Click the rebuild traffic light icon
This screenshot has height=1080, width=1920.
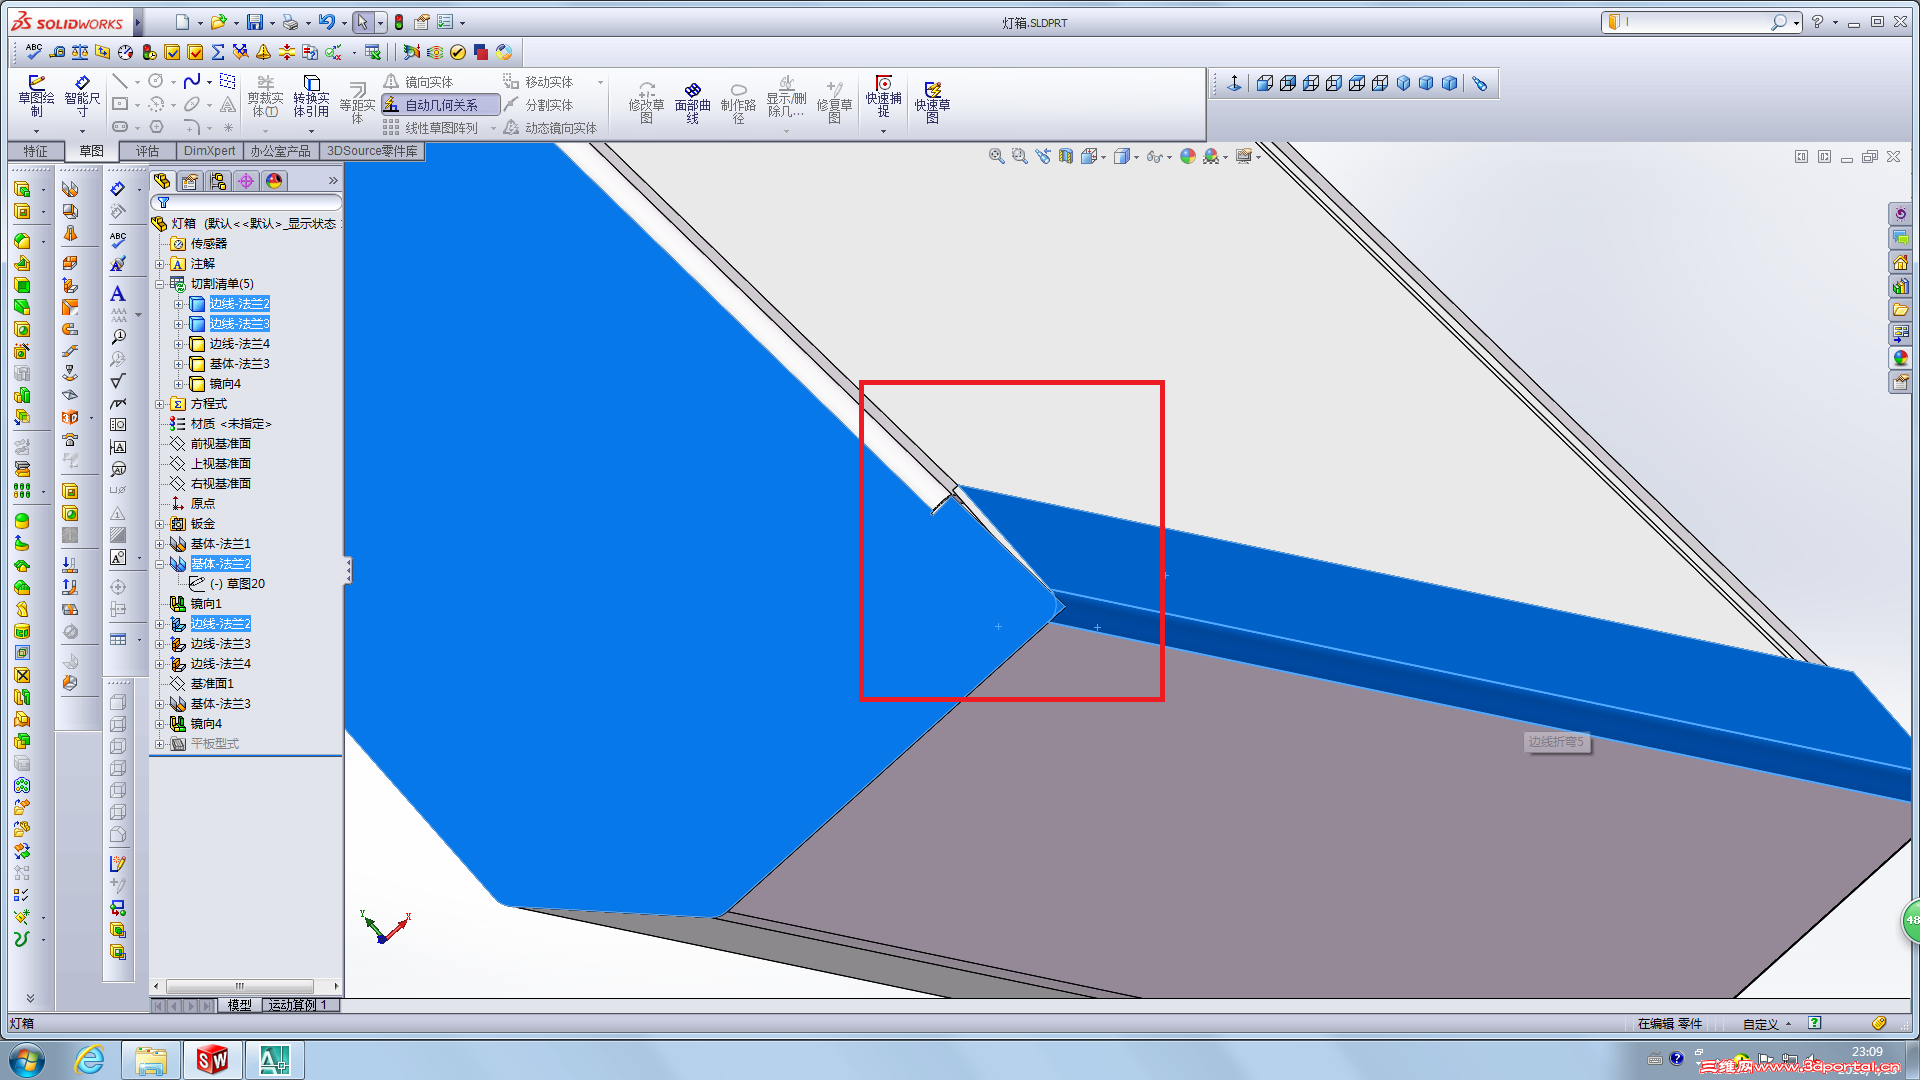[399, 22]
